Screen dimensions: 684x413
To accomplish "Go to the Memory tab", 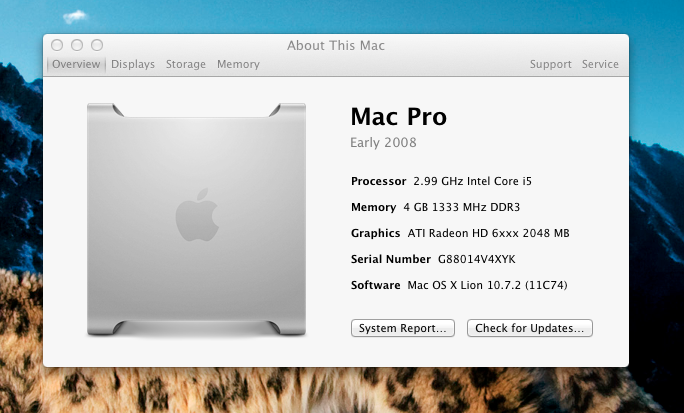I will tap(238, 64).
